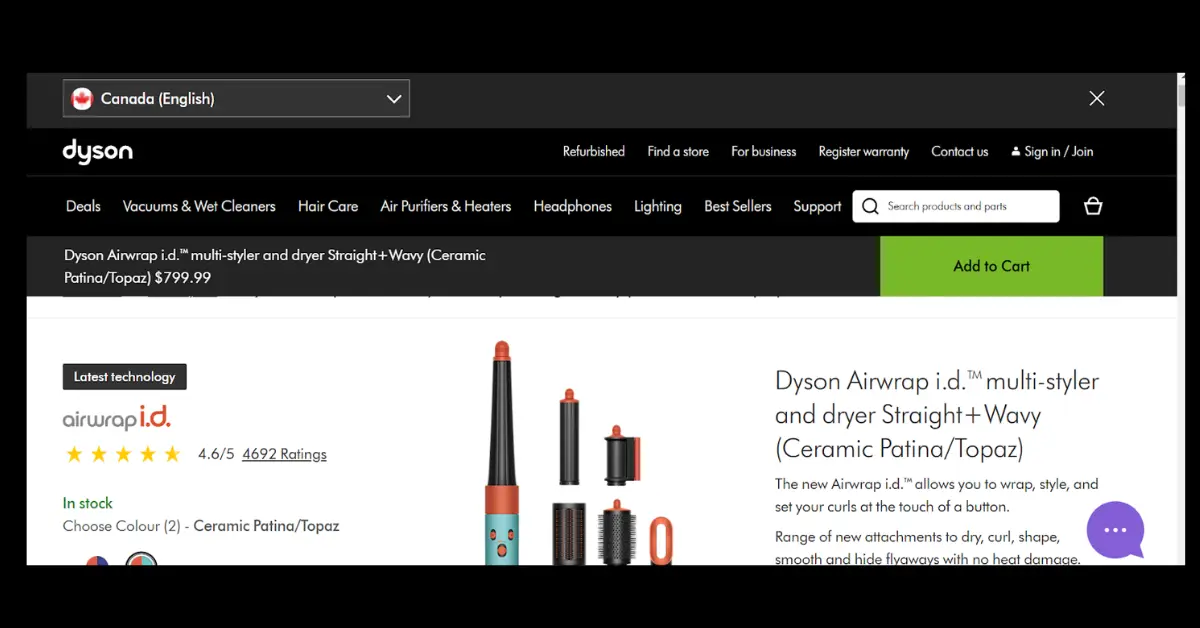
Task: Click the Dyson logo
Action: pyautogui.click(x=97, y=151)
